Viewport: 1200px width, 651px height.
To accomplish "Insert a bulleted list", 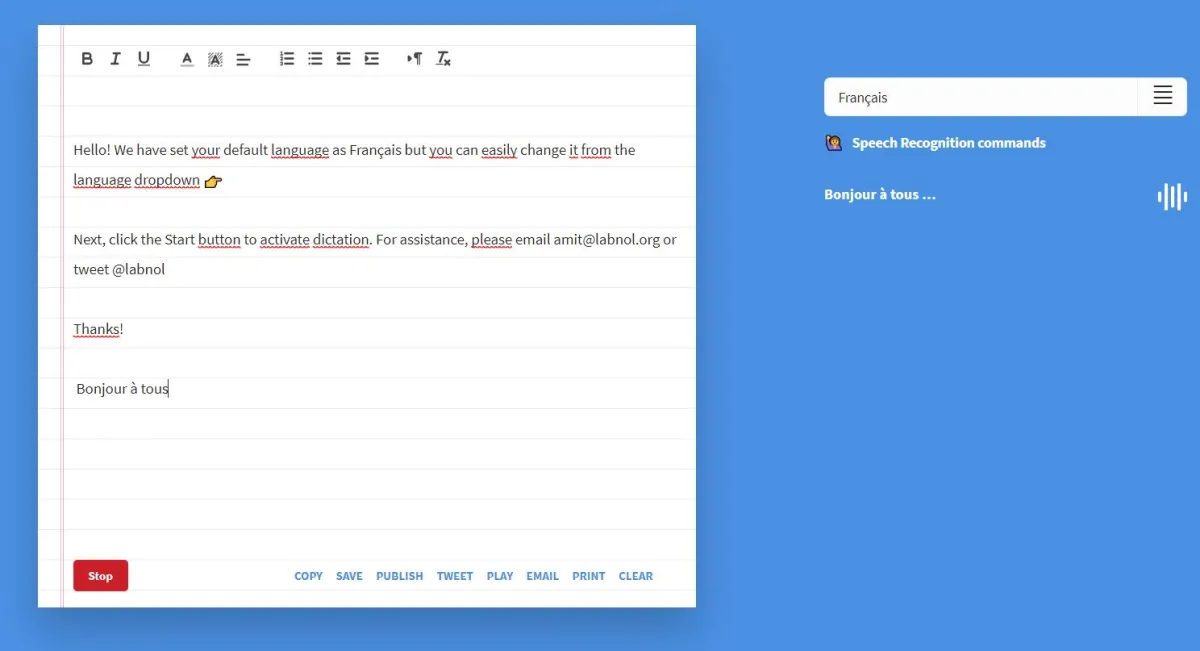I will [315, 59].
